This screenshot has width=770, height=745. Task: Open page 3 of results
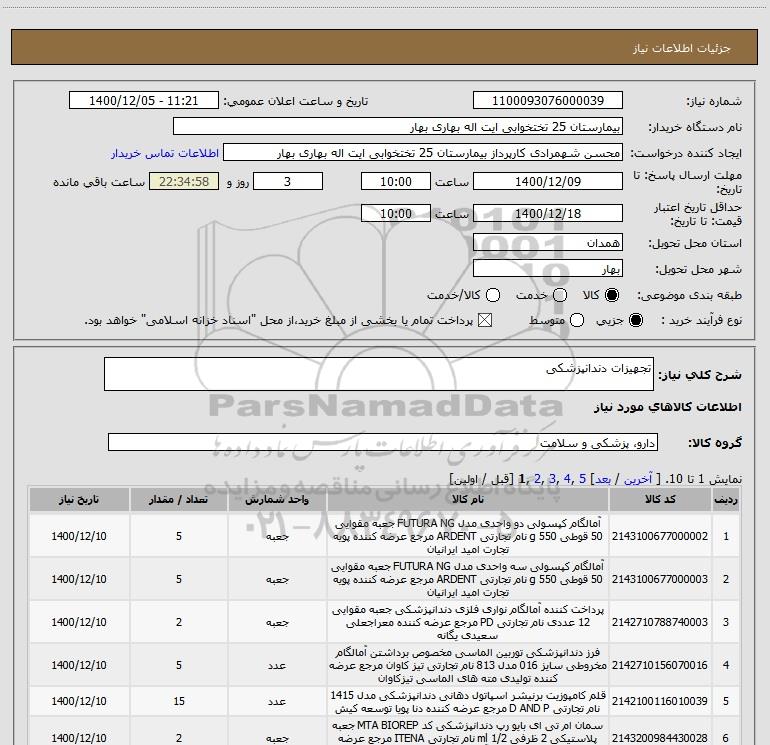[x=552, y=479]
